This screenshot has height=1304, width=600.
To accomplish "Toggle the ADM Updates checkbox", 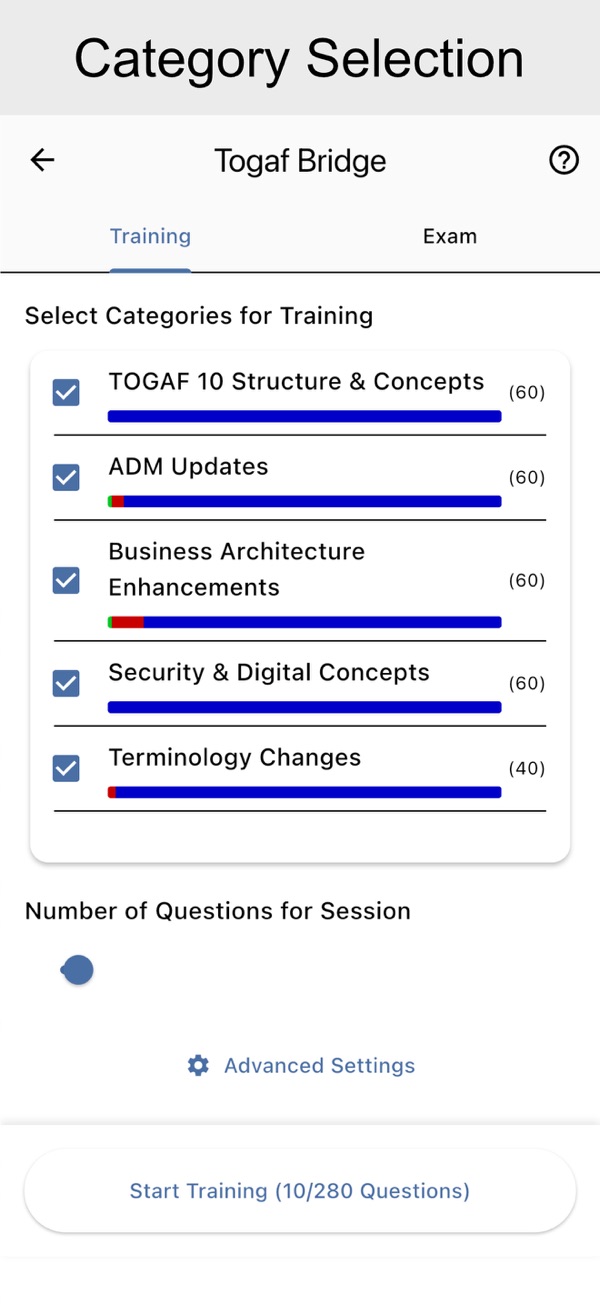I will tap(66, 478).
